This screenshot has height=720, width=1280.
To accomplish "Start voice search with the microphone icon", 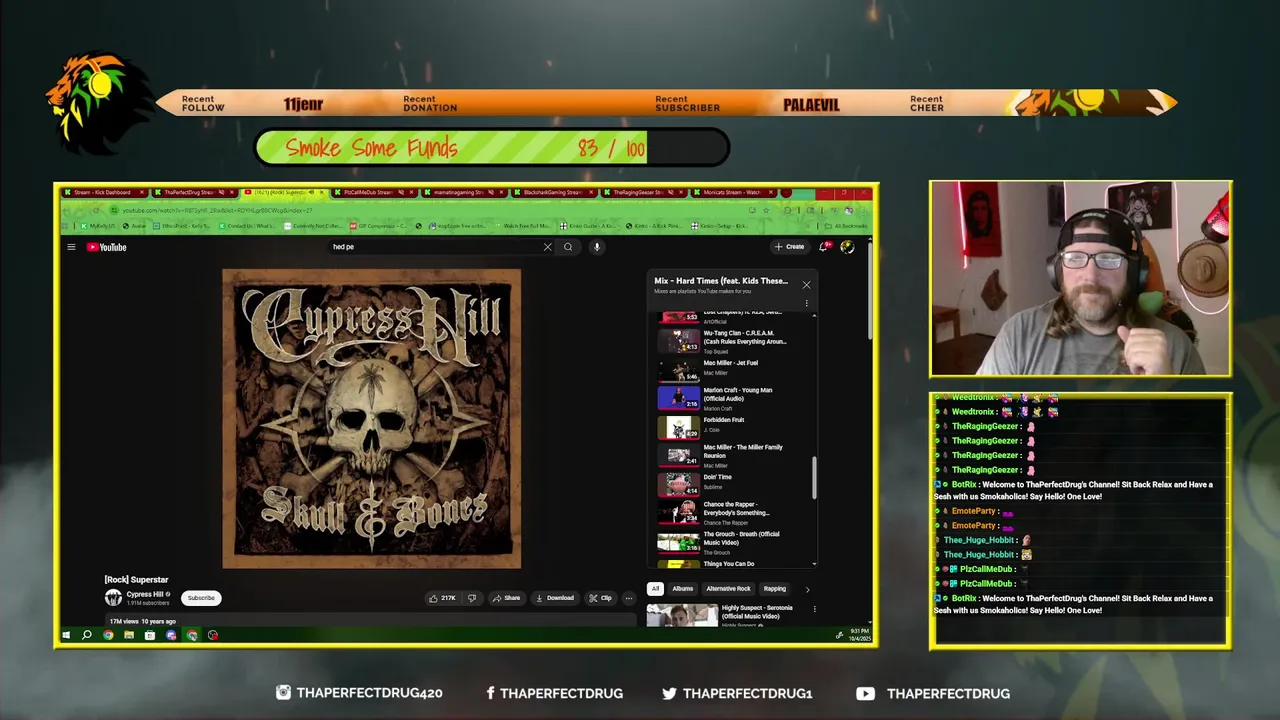I will [596, 247].
